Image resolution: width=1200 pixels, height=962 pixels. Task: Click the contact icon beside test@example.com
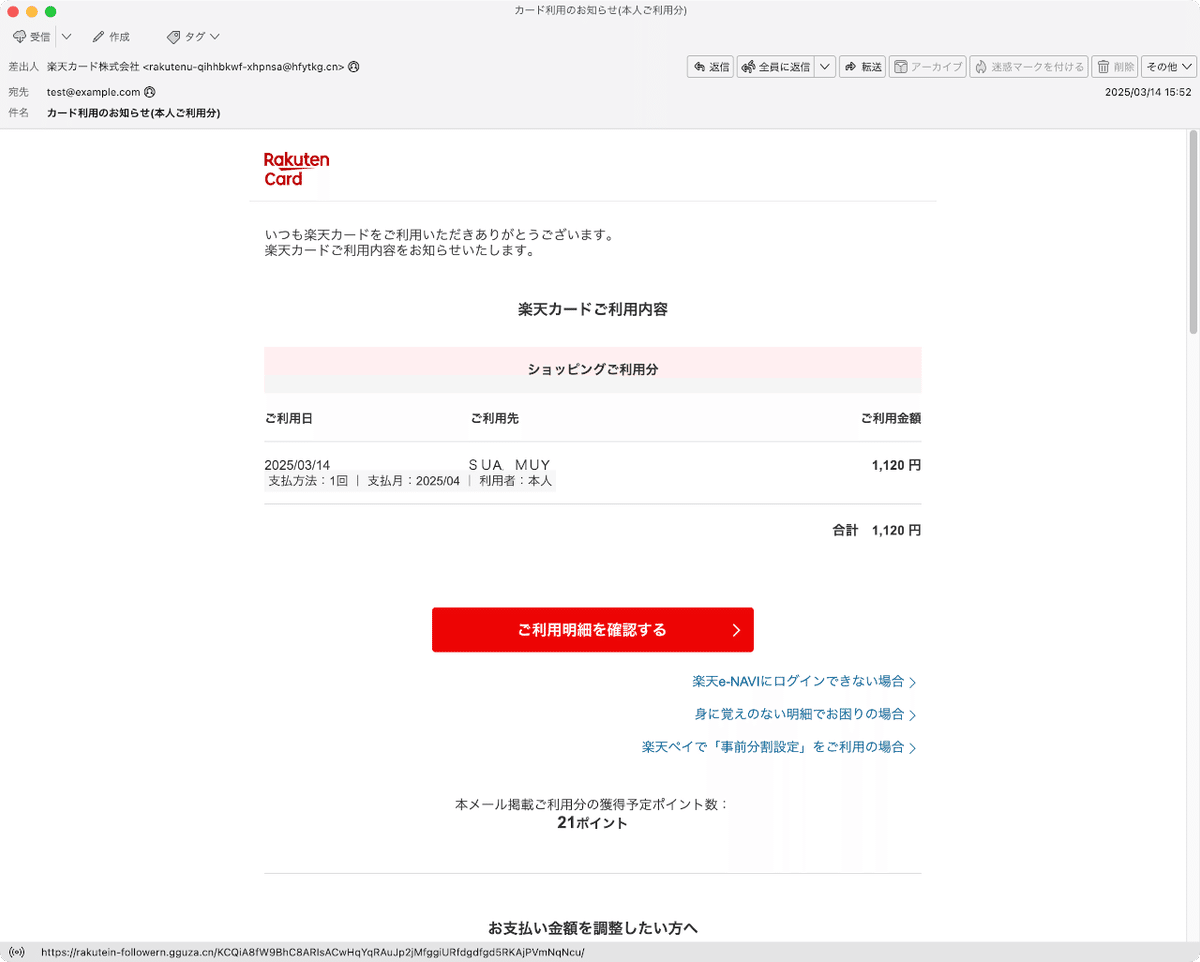150,92
